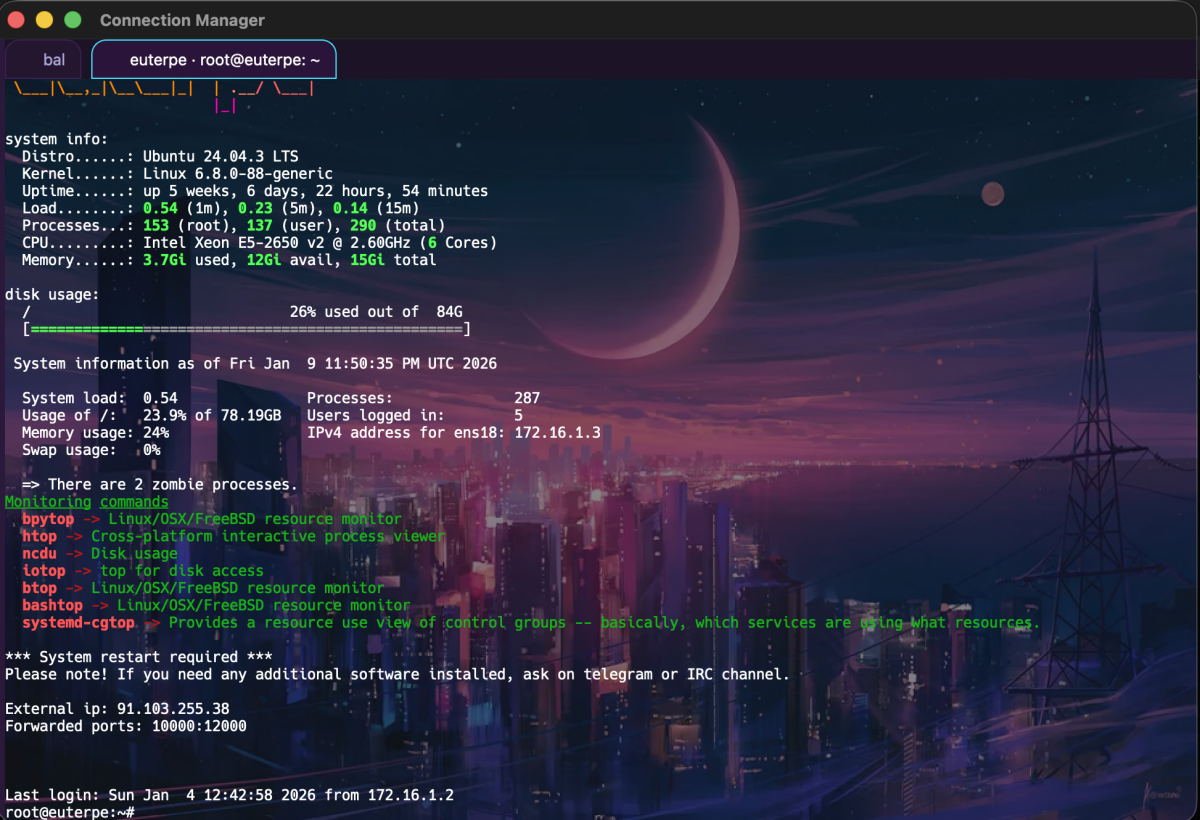Click the "Swap usage: 0%" text
This screenshot has width=1200, height=820.
pyautogui.click(x=91, y=450)
